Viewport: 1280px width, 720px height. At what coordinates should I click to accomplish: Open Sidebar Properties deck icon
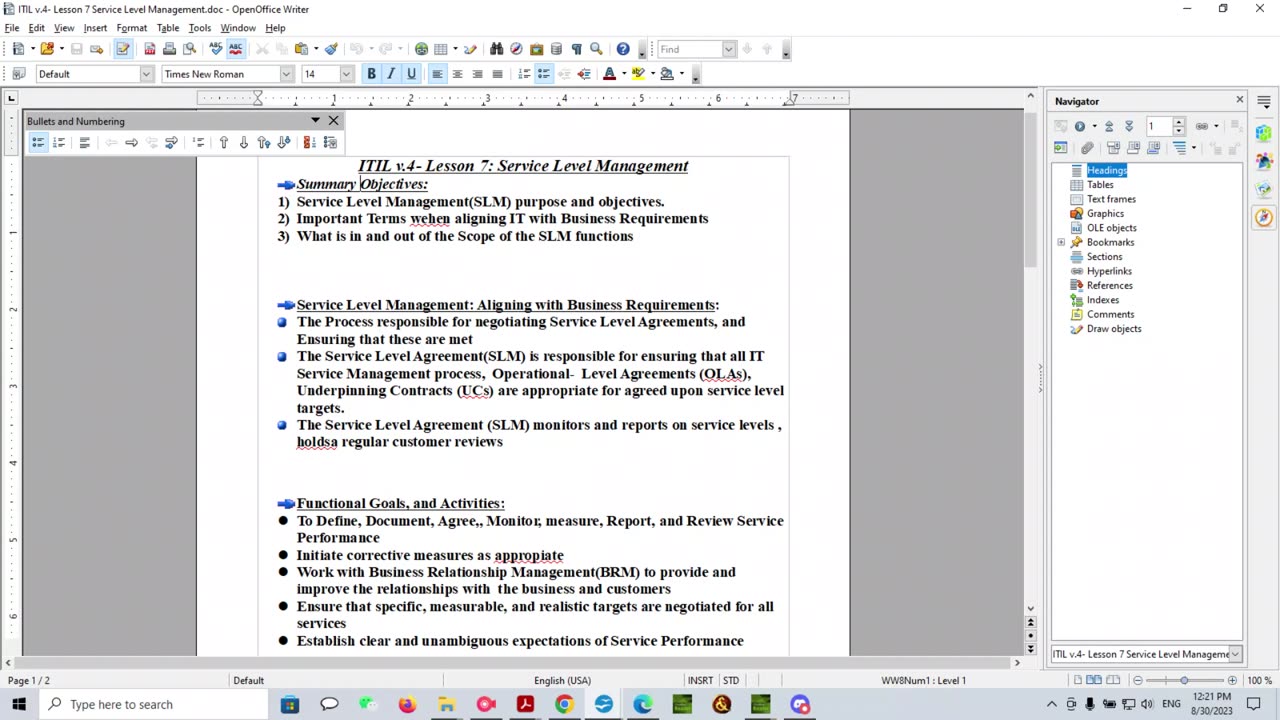coord(1264,132)
